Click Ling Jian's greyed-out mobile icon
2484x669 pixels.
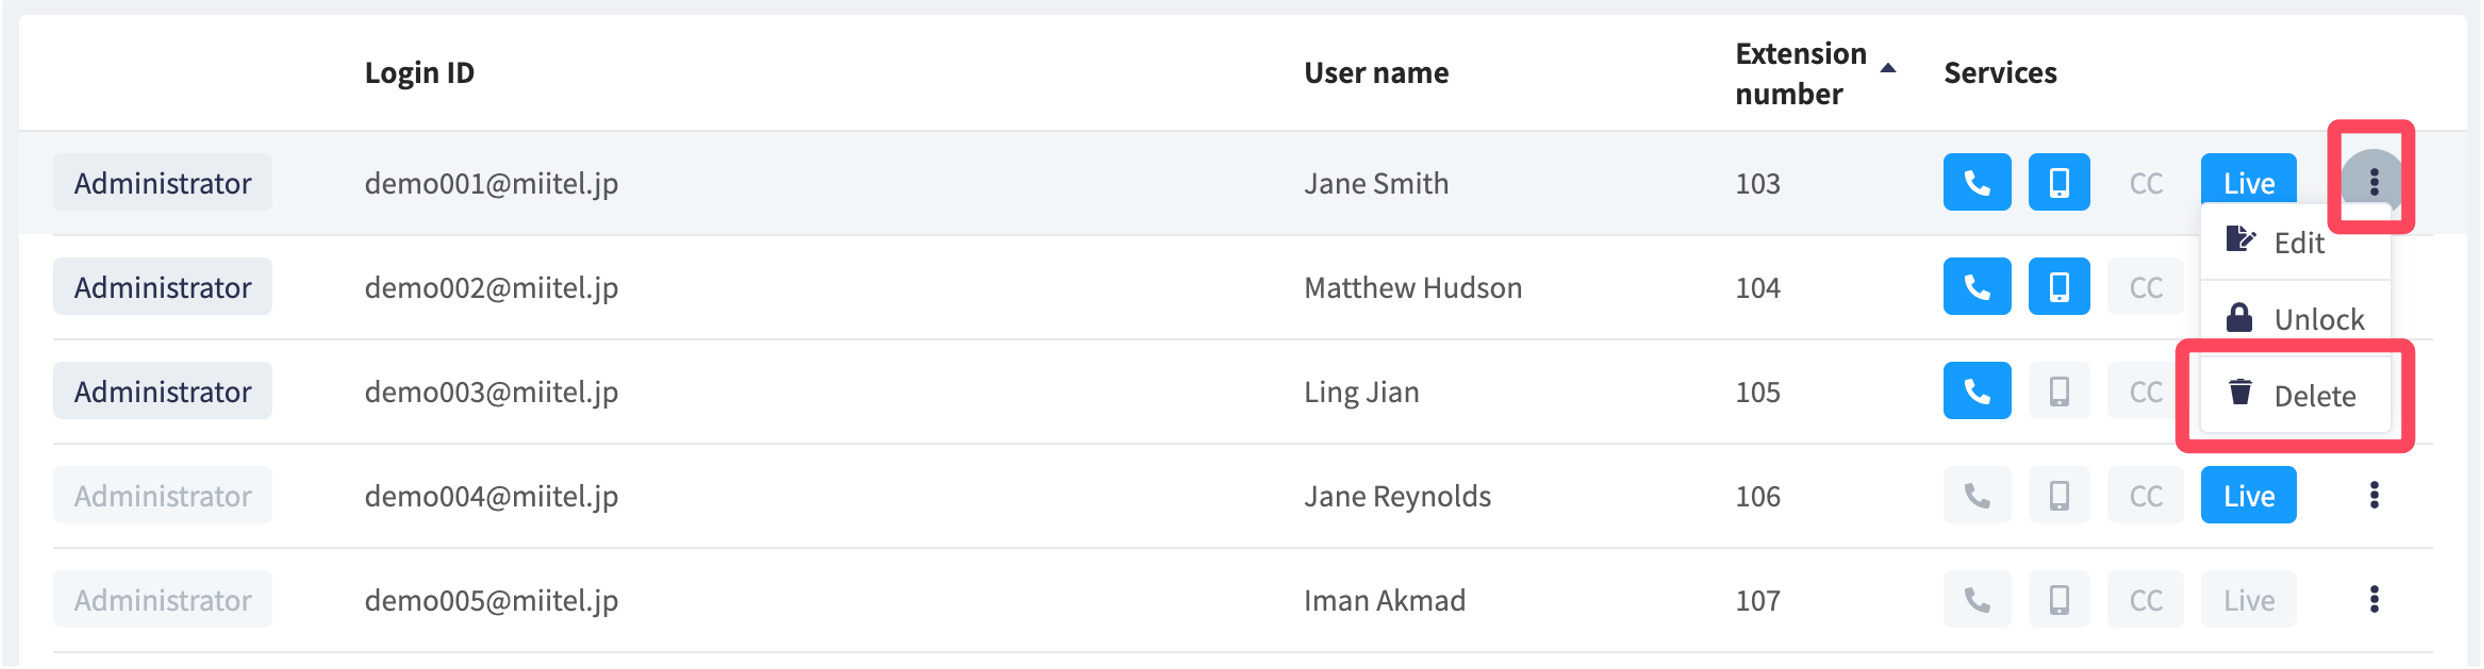2058,391
